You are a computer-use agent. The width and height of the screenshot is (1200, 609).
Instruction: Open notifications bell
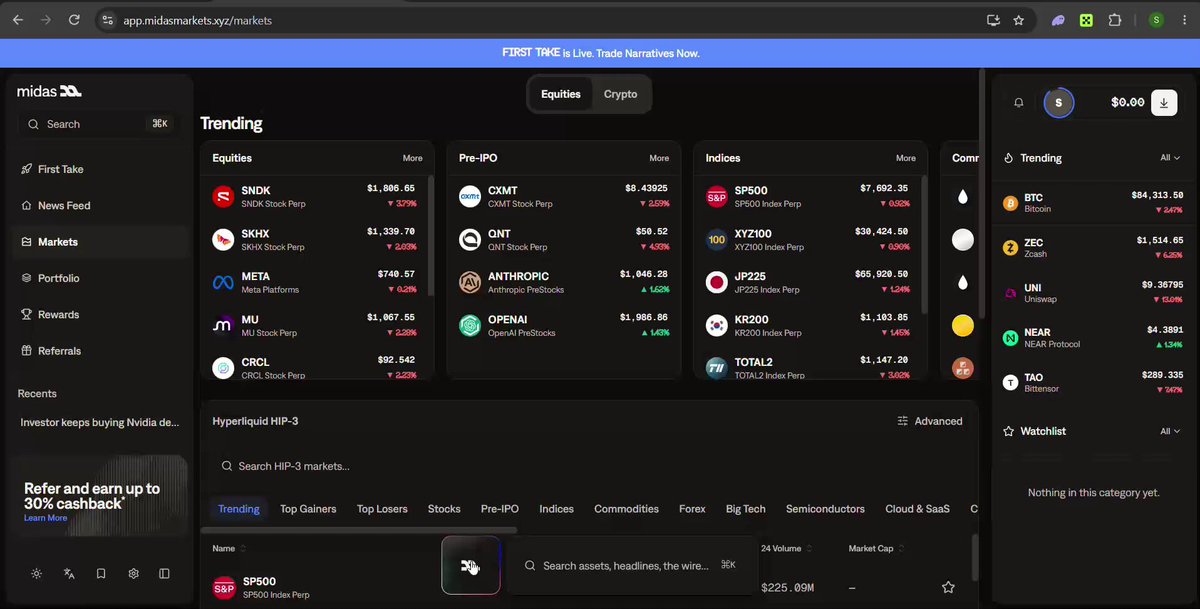pos(1019,102)
